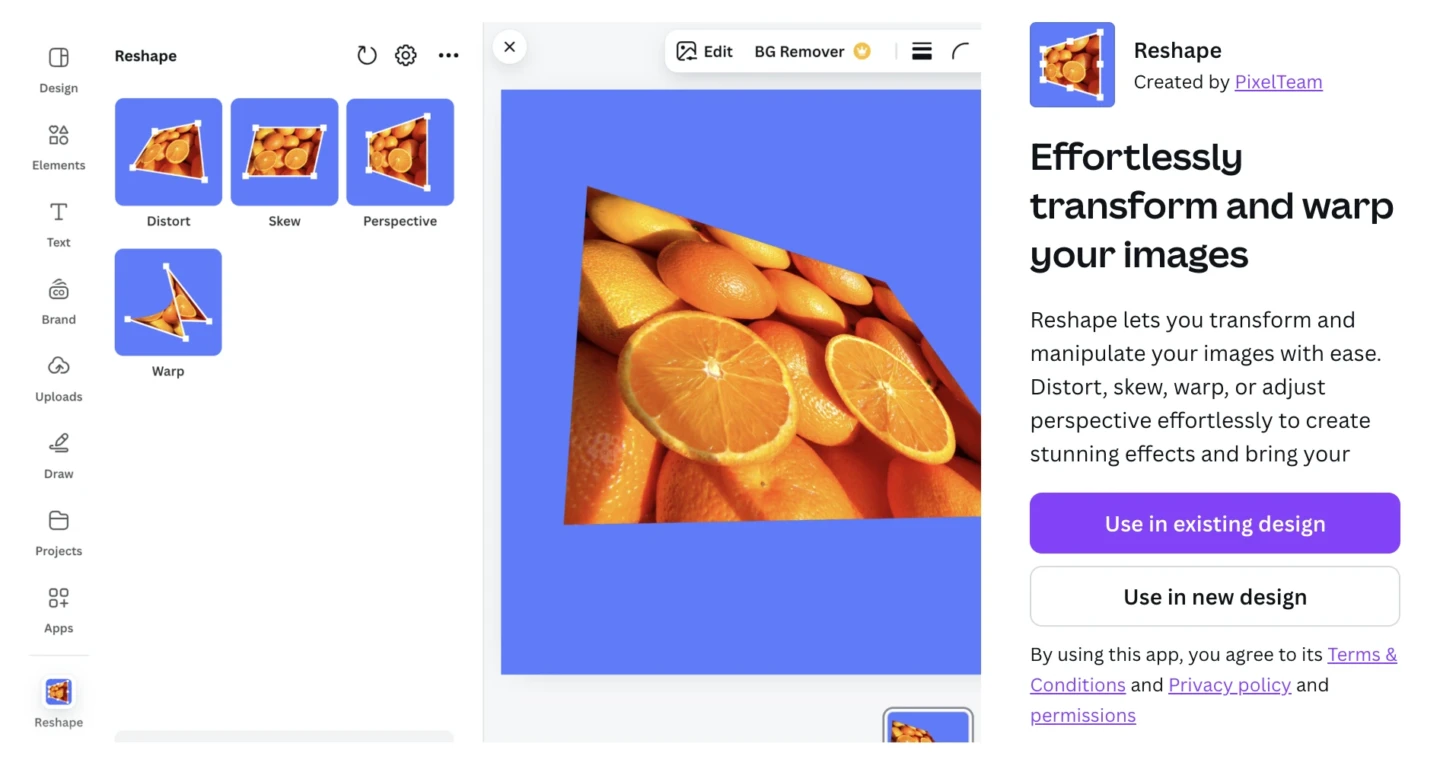
Task: Select the Draw tool
Action: (58, 454)
